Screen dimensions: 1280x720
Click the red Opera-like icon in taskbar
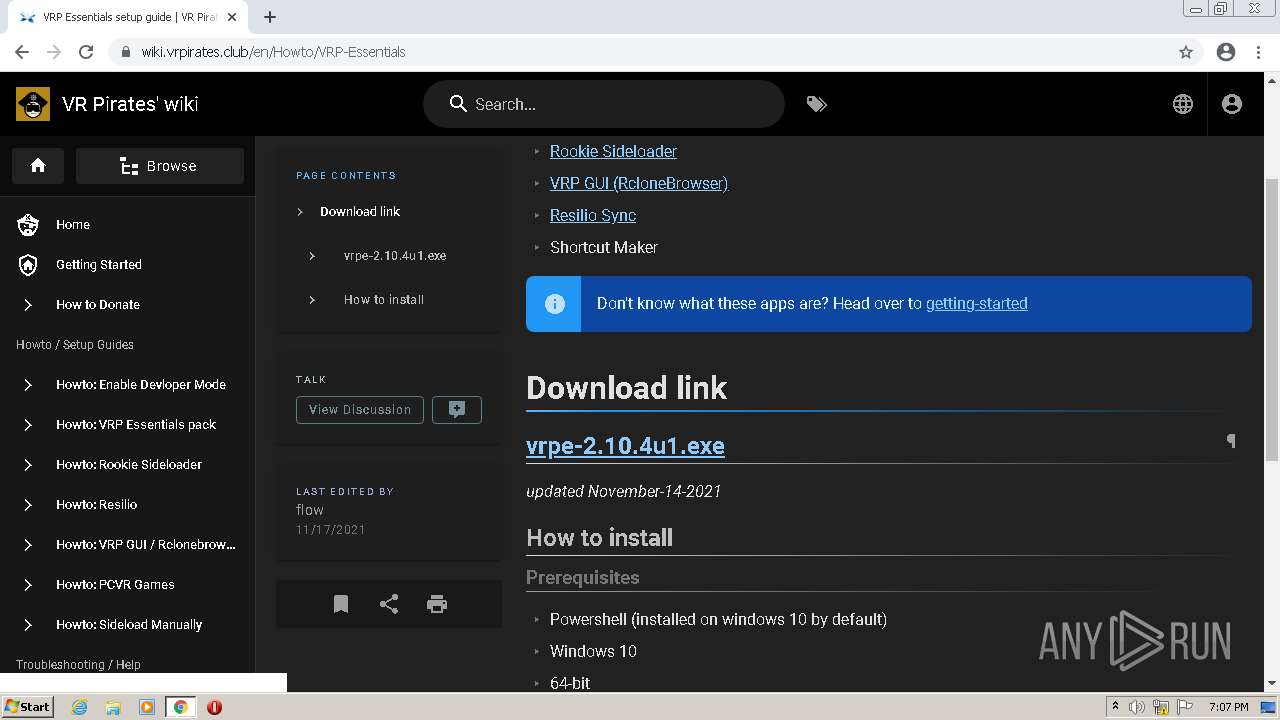point(214,707)
